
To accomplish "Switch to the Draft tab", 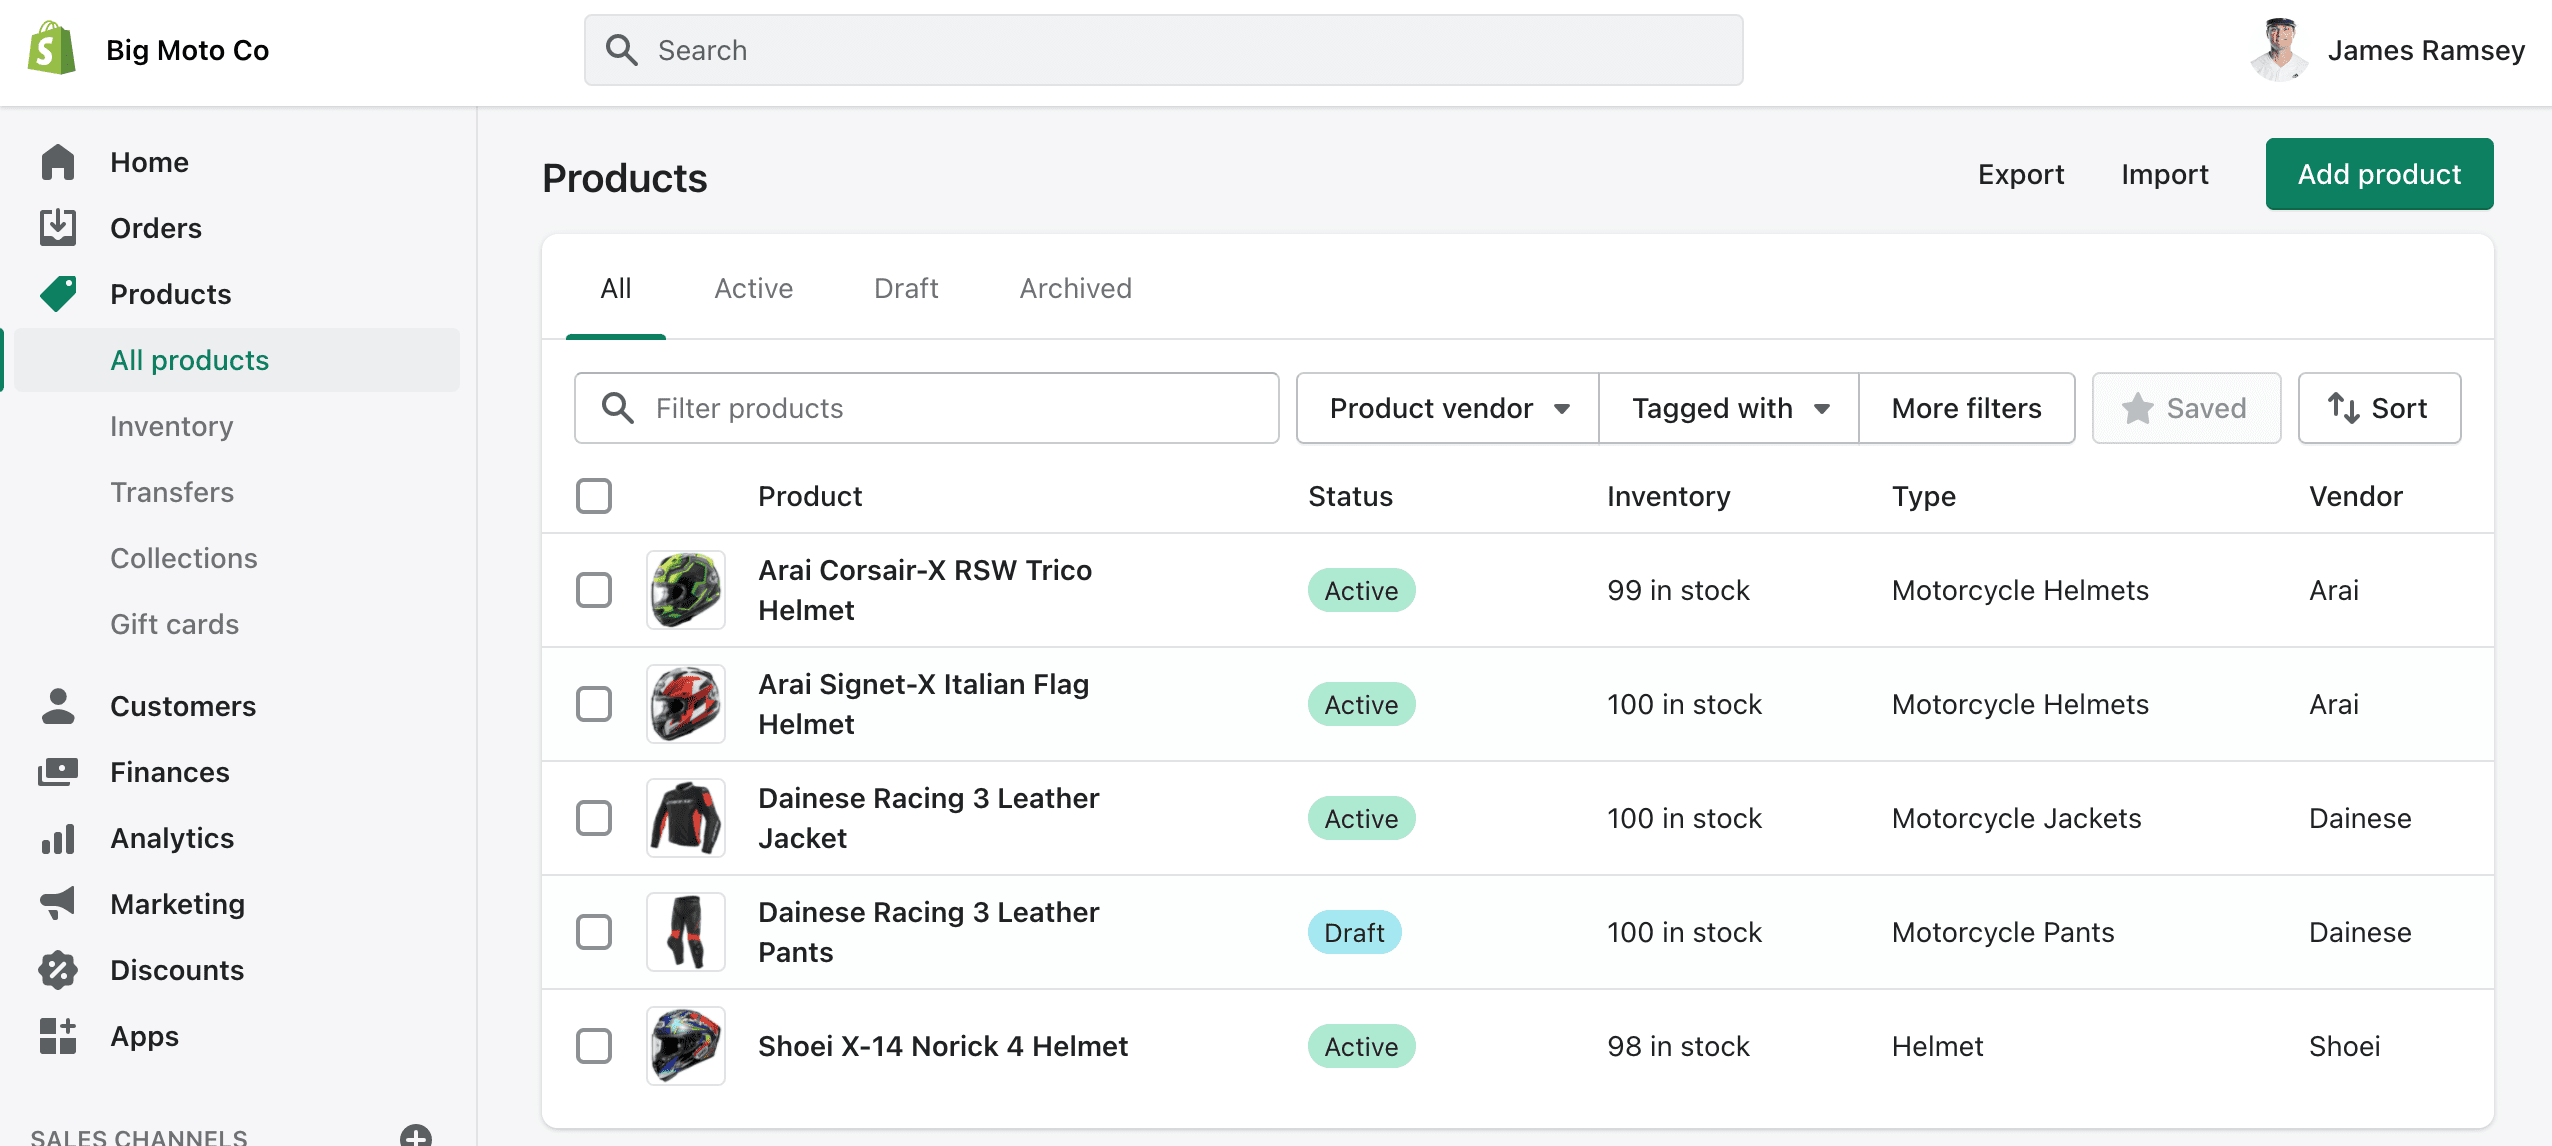I will (x=905, y=288).
